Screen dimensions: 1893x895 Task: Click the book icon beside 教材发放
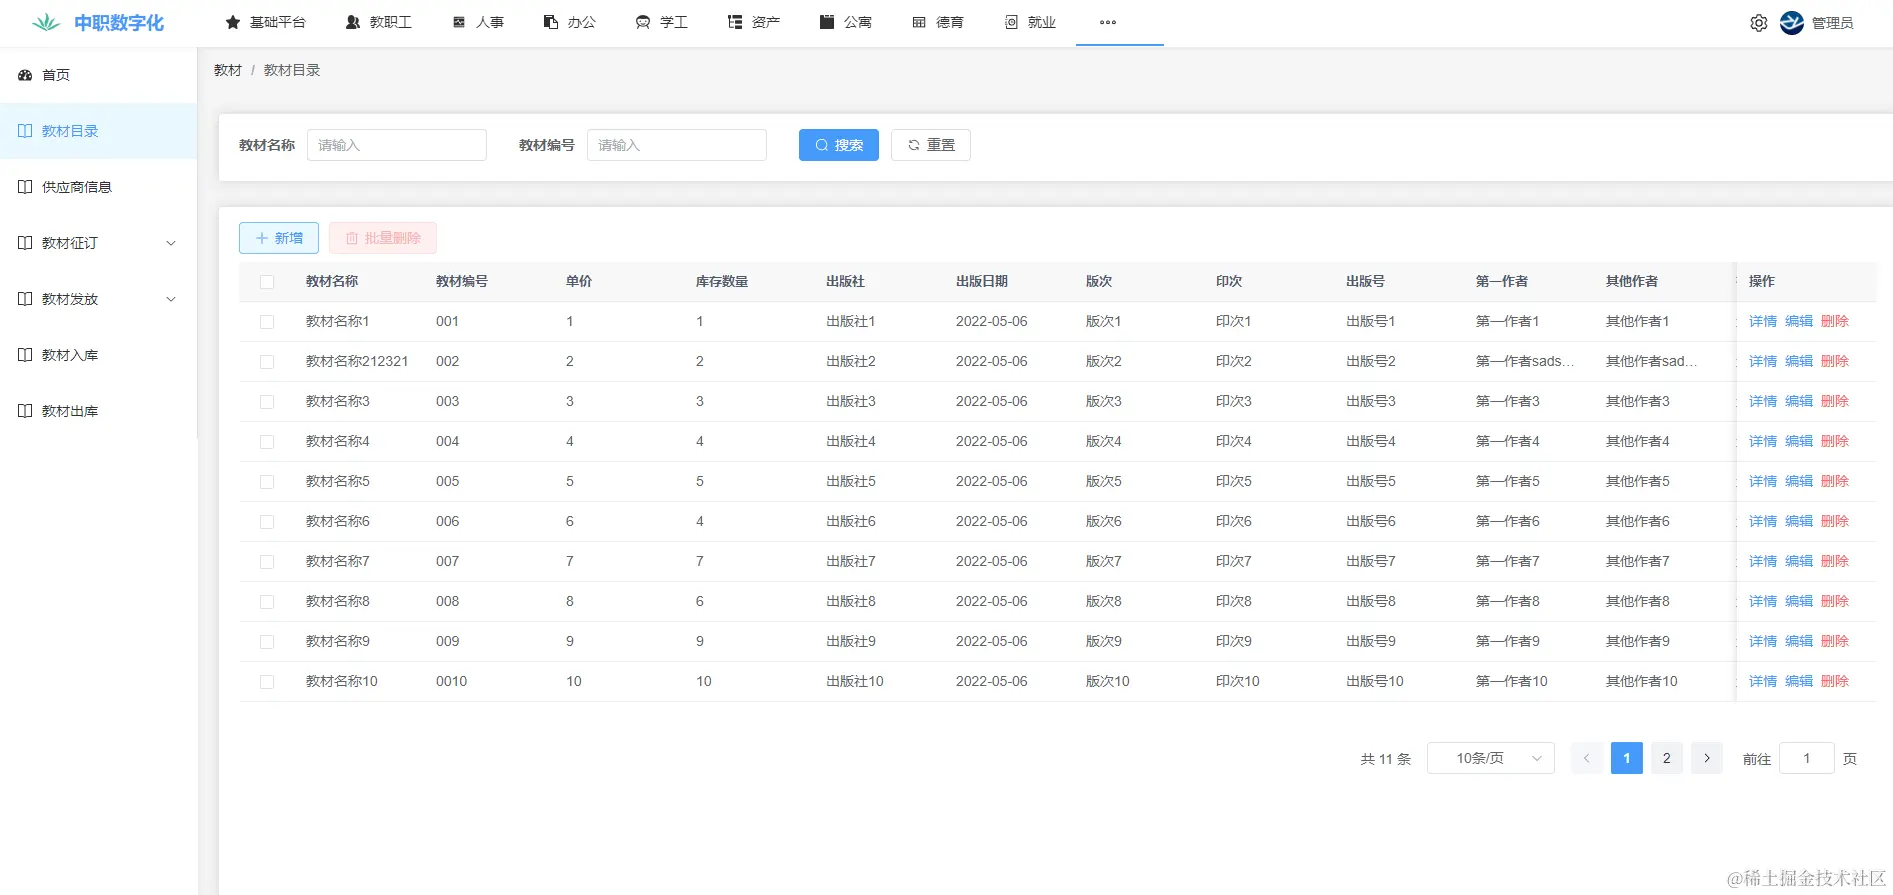point(25,299)
